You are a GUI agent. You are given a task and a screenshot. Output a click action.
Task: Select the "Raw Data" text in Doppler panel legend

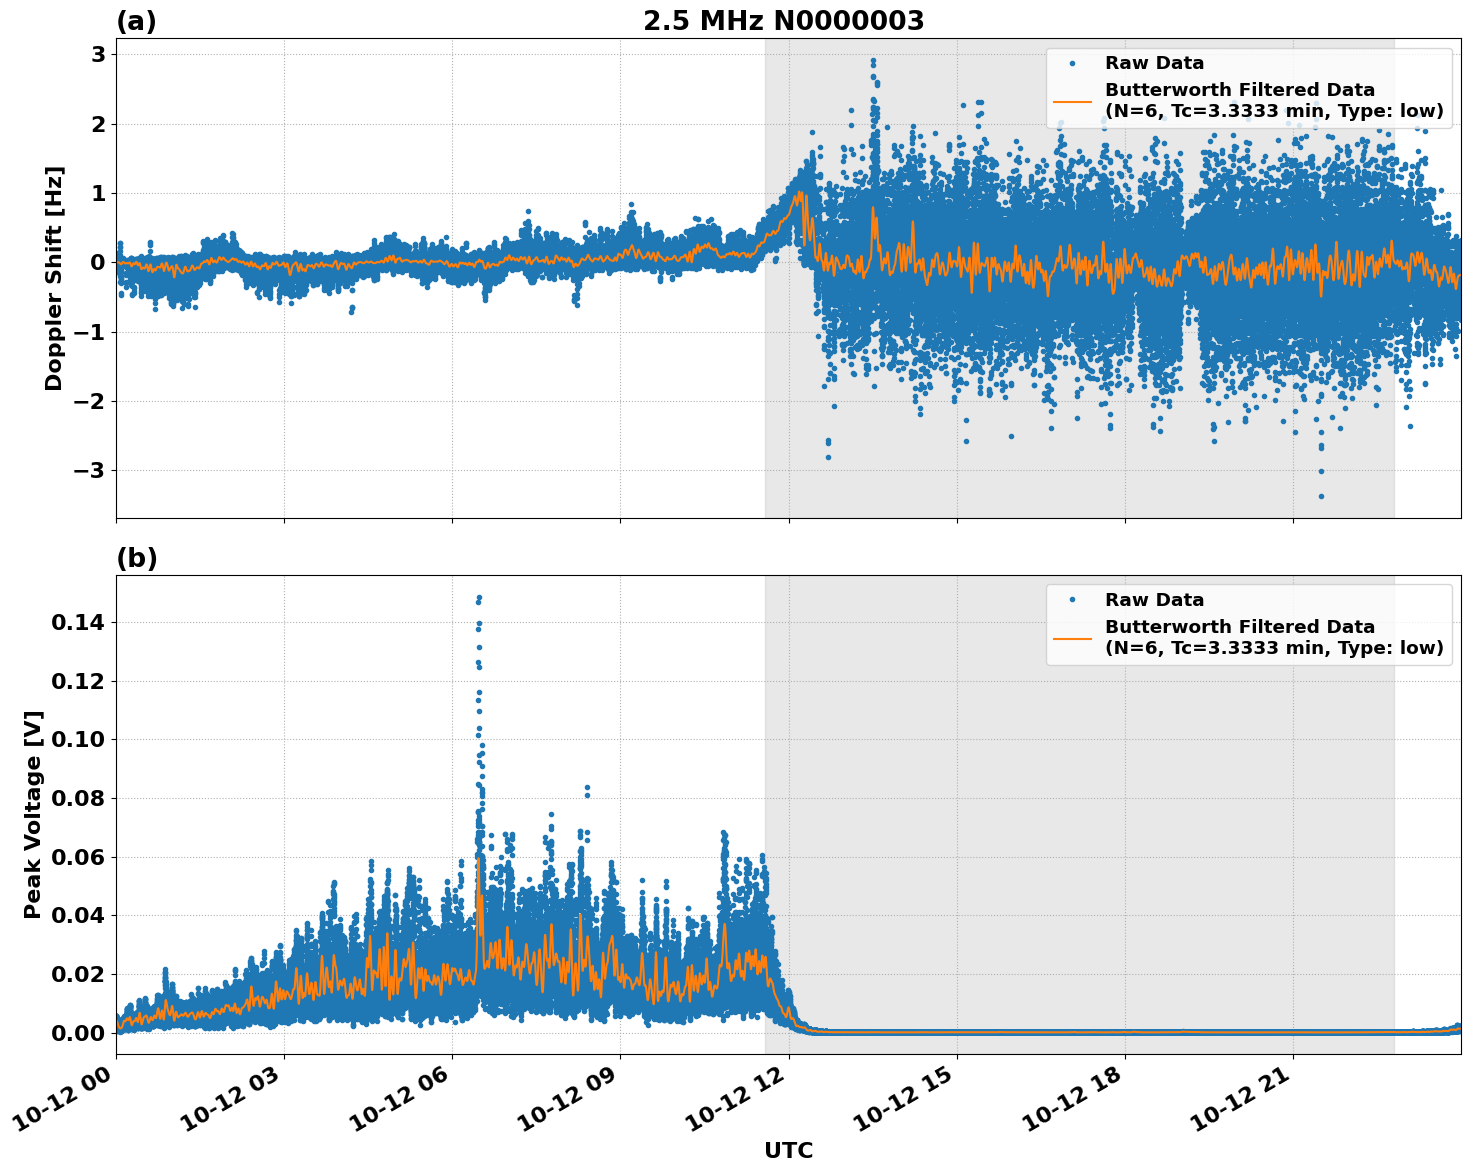point(1154,63)
